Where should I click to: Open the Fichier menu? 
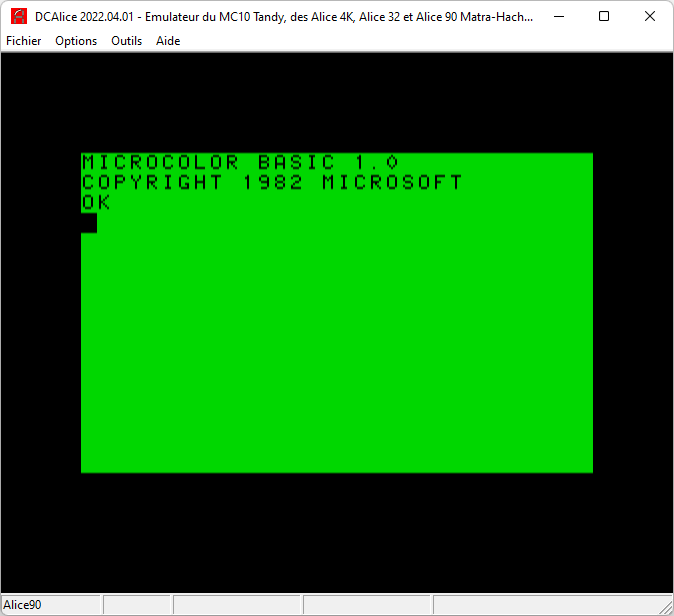coord(24,41)
